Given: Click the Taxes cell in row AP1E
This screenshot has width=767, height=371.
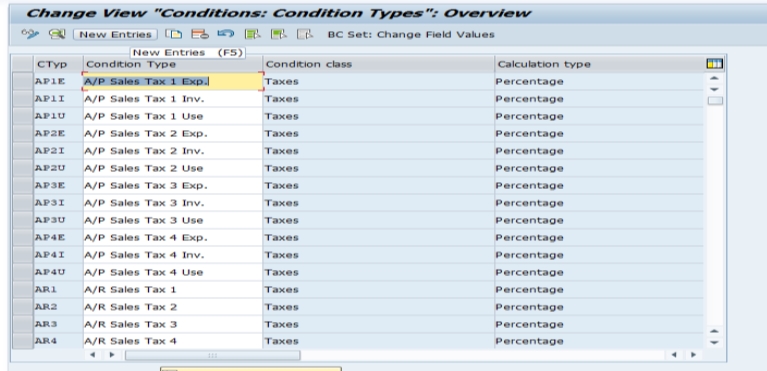Looking at the screenshot, I should pos(379,81).
